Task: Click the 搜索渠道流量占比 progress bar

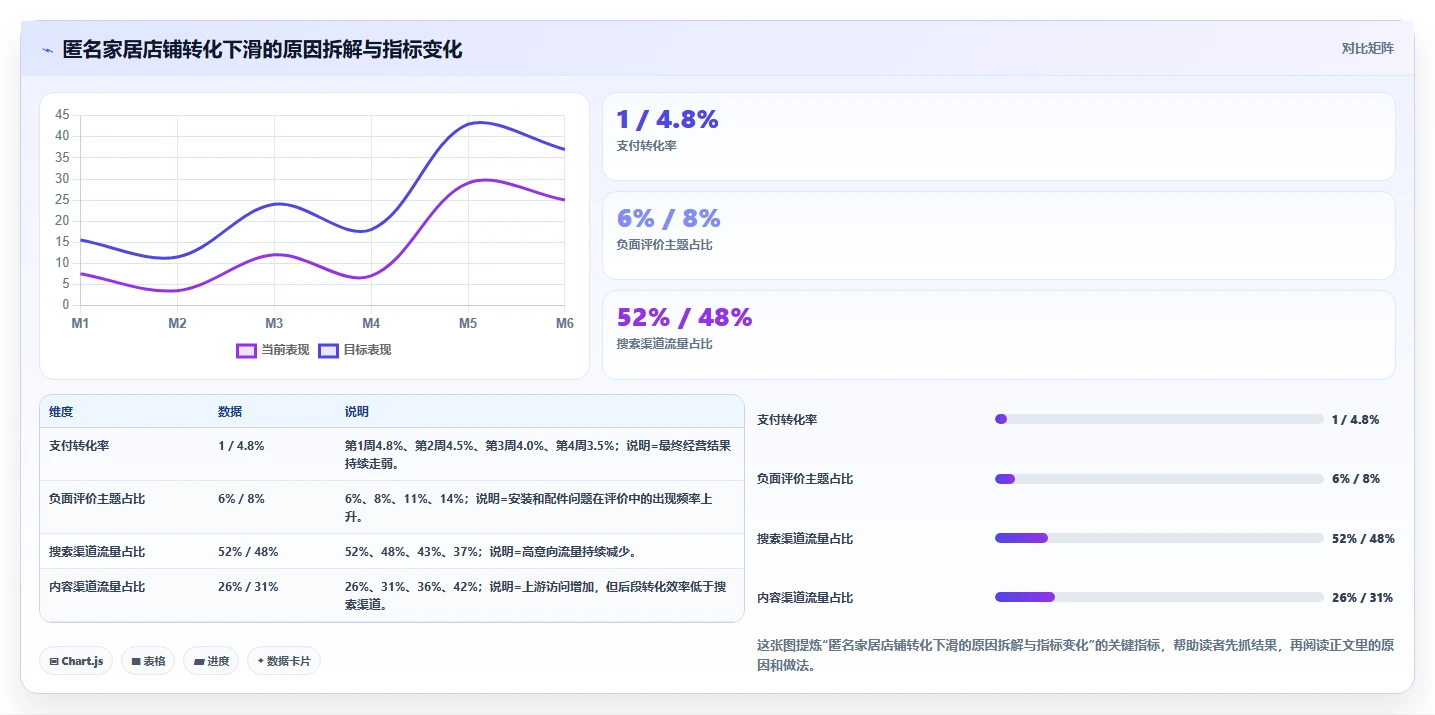Action: [1159, 538]
